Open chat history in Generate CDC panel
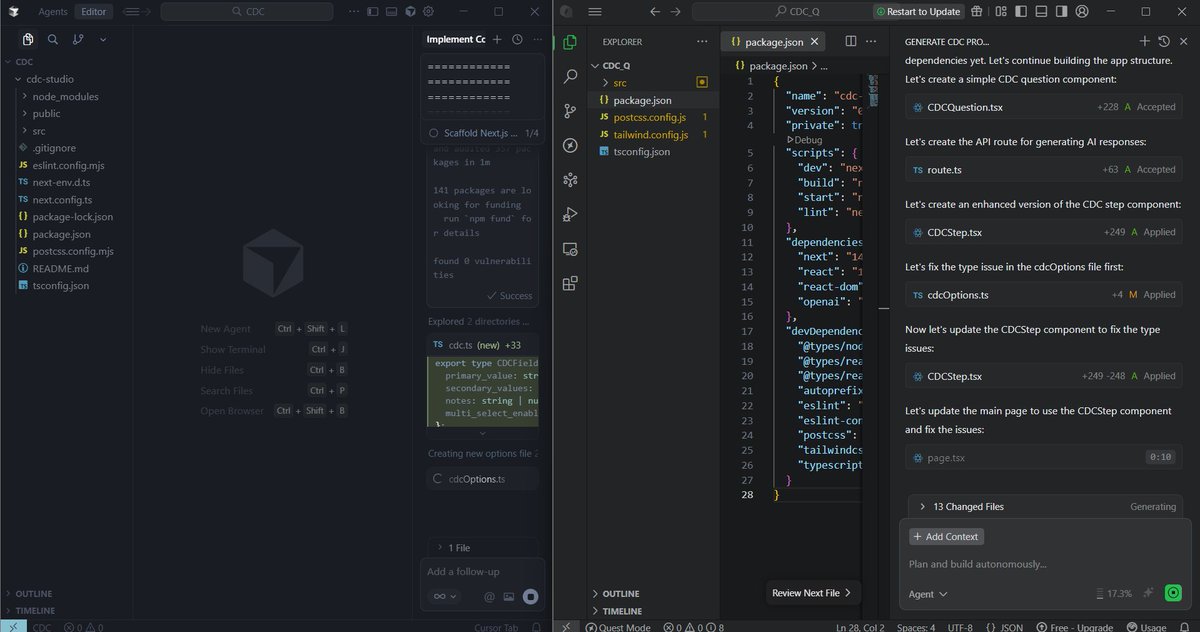The height and width of the screenshot is (632, 1200). (x=1164, y=42)
